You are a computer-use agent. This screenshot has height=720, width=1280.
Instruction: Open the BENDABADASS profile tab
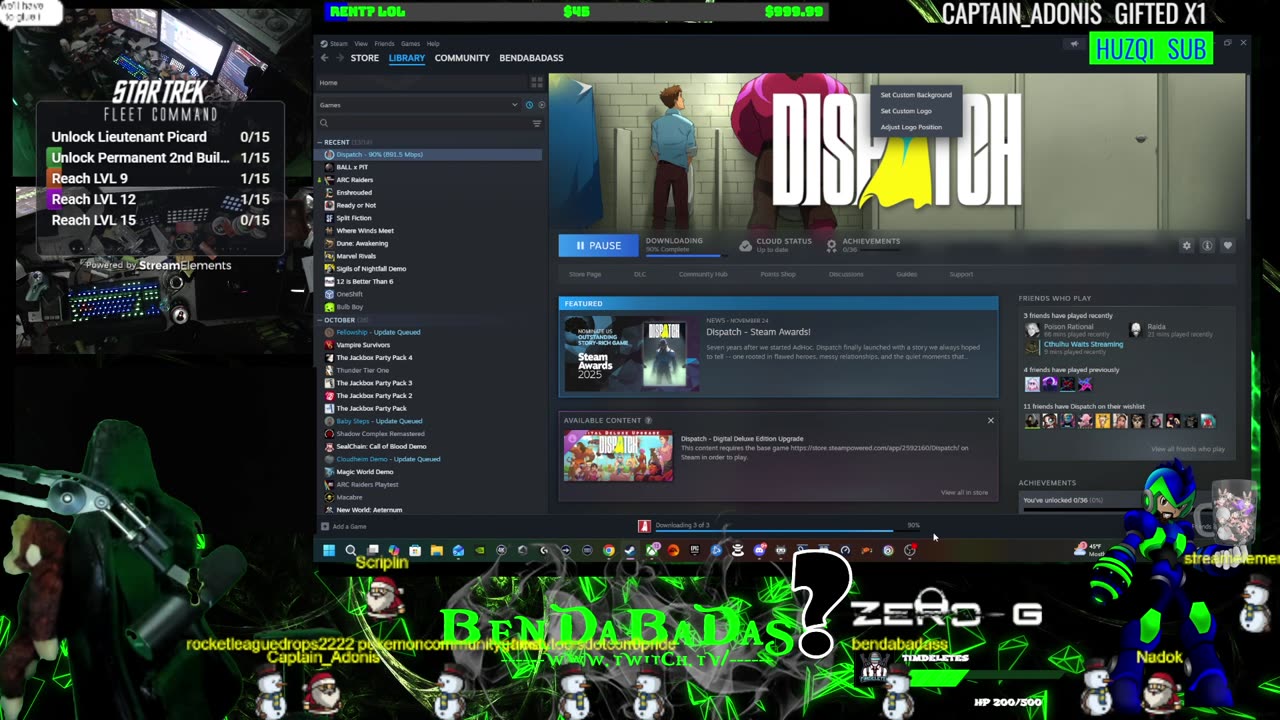click(x=531, y=58)
